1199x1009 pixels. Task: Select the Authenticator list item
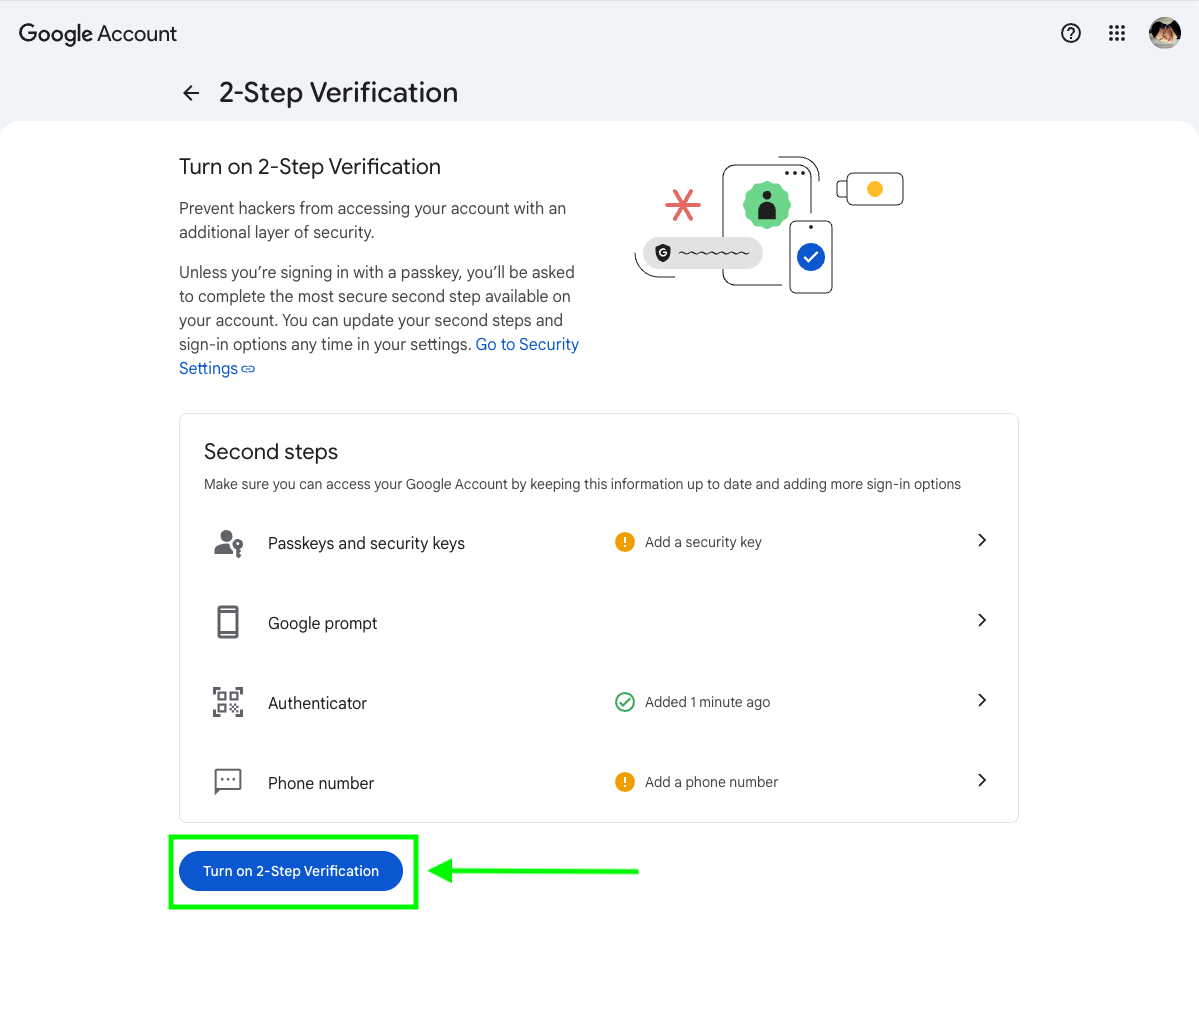click(317, 703)
